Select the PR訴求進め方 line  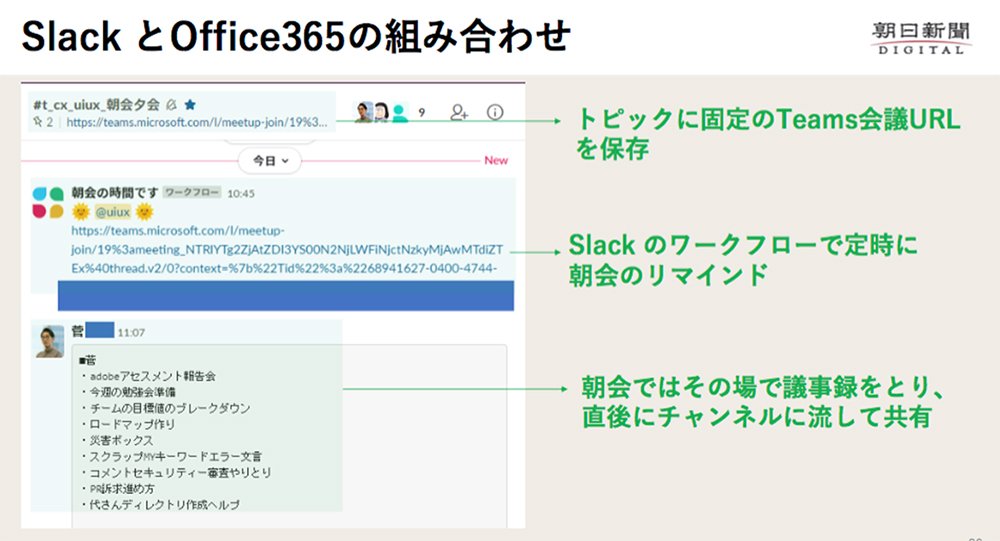coord(117,489)
